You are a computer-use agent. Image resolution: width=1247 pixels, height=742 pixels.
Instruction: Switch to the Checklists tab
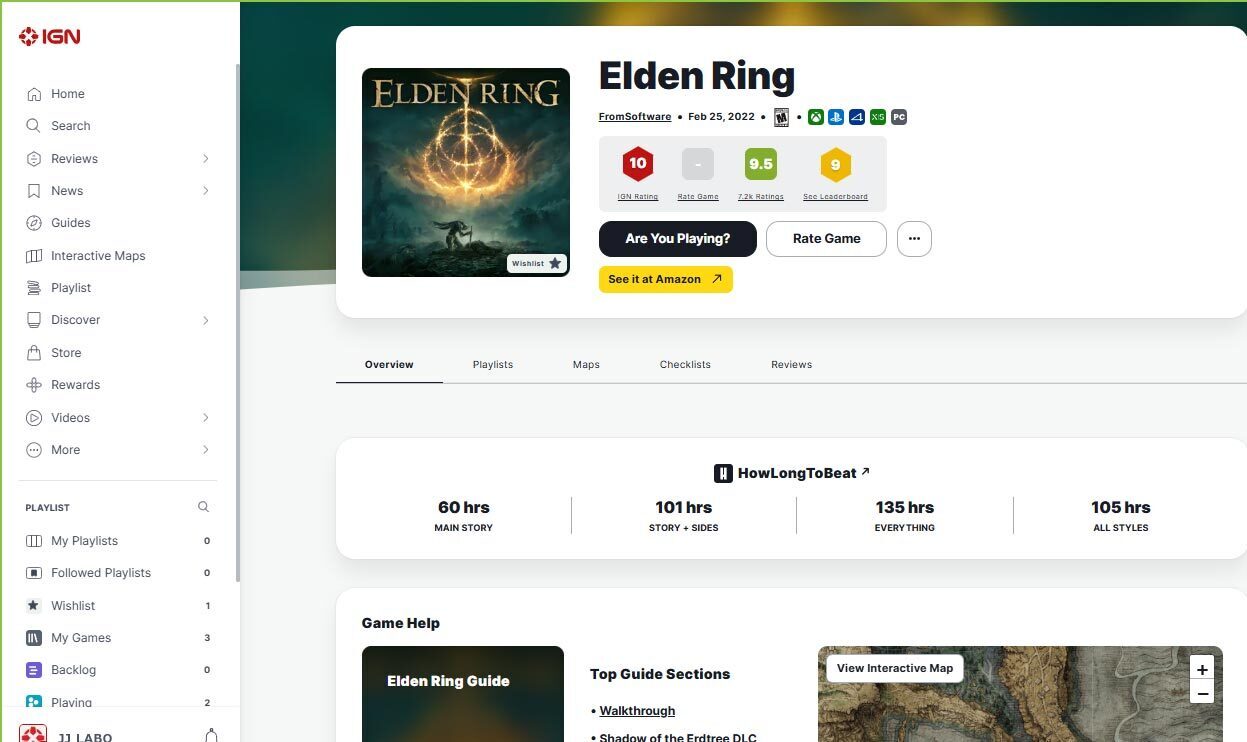(685, 365)
